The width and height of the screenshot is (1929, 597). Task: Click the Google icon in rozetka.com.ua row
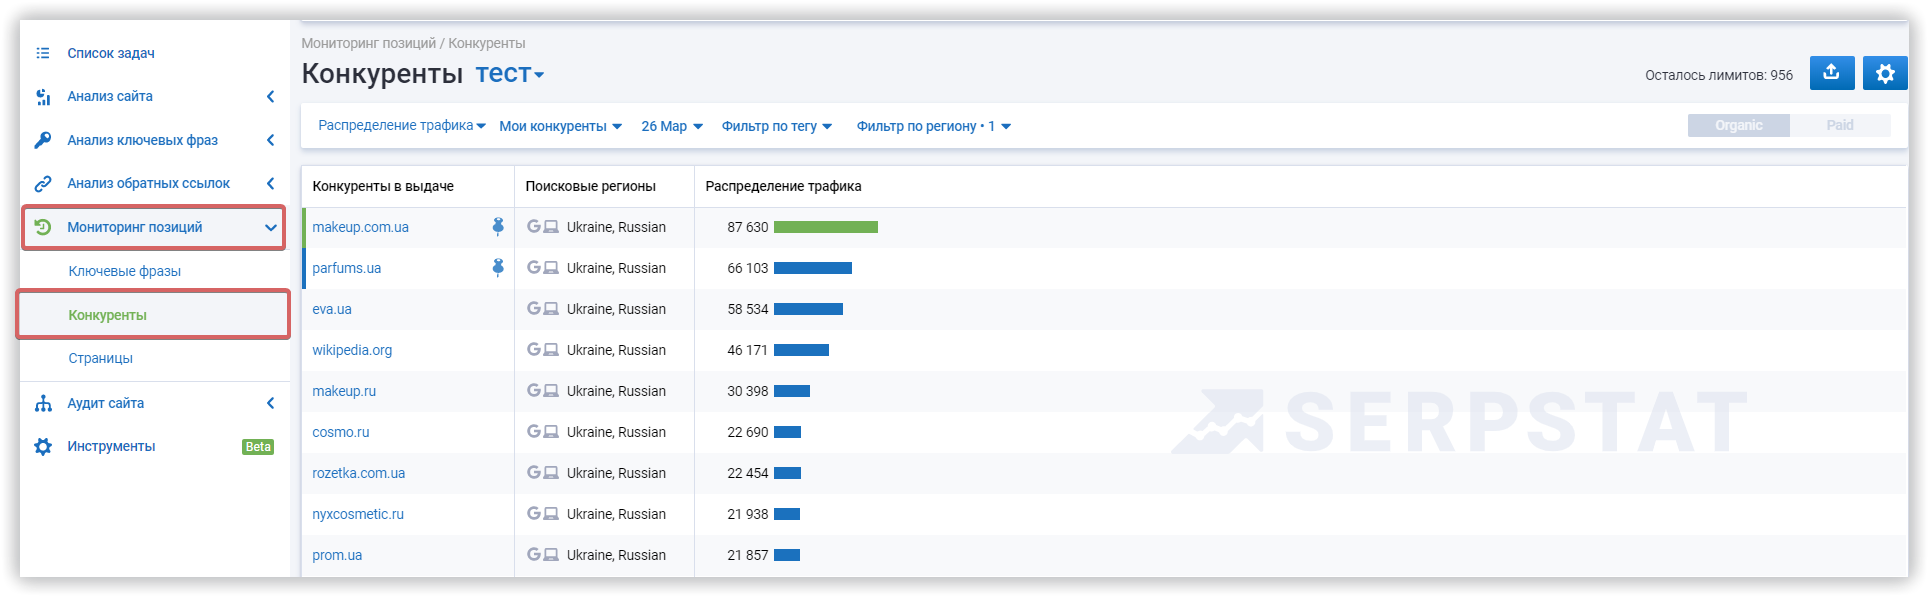tap(534, 473)
